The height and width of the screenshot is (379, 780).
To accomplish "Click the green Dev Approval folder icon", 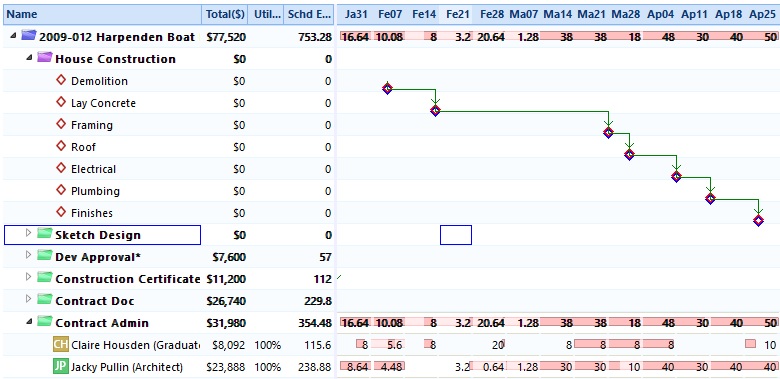I will (45, 255).
